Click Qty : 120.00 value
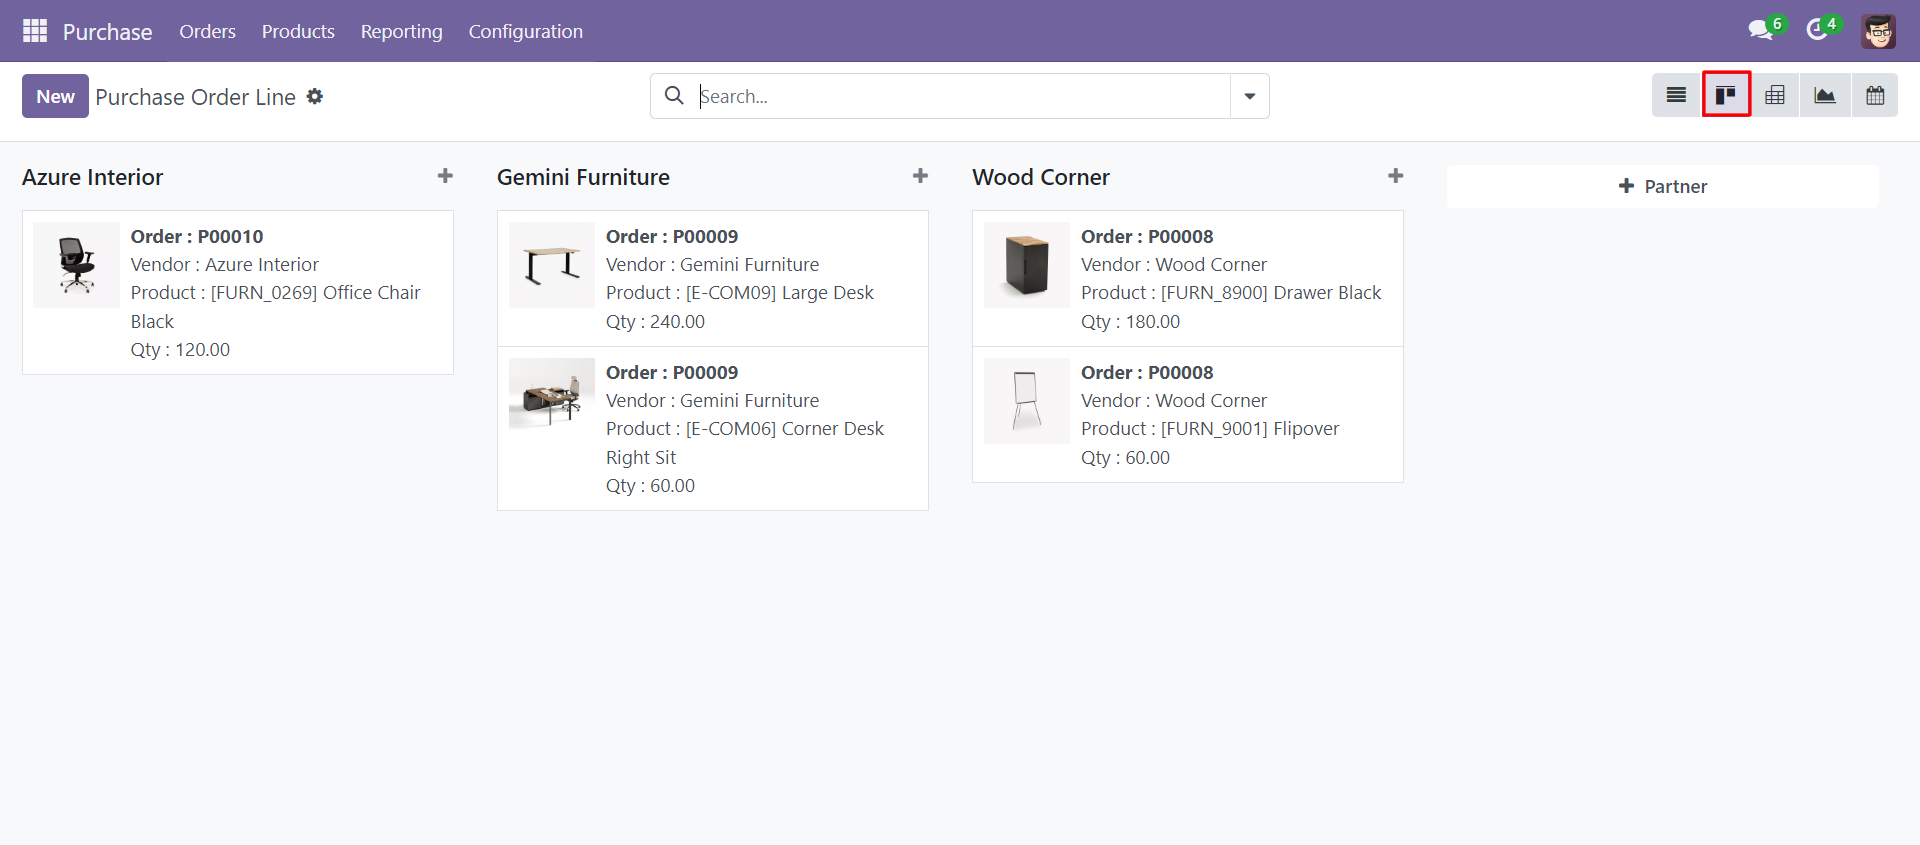This screenshot has width=1920, height=845. [180, 349]
